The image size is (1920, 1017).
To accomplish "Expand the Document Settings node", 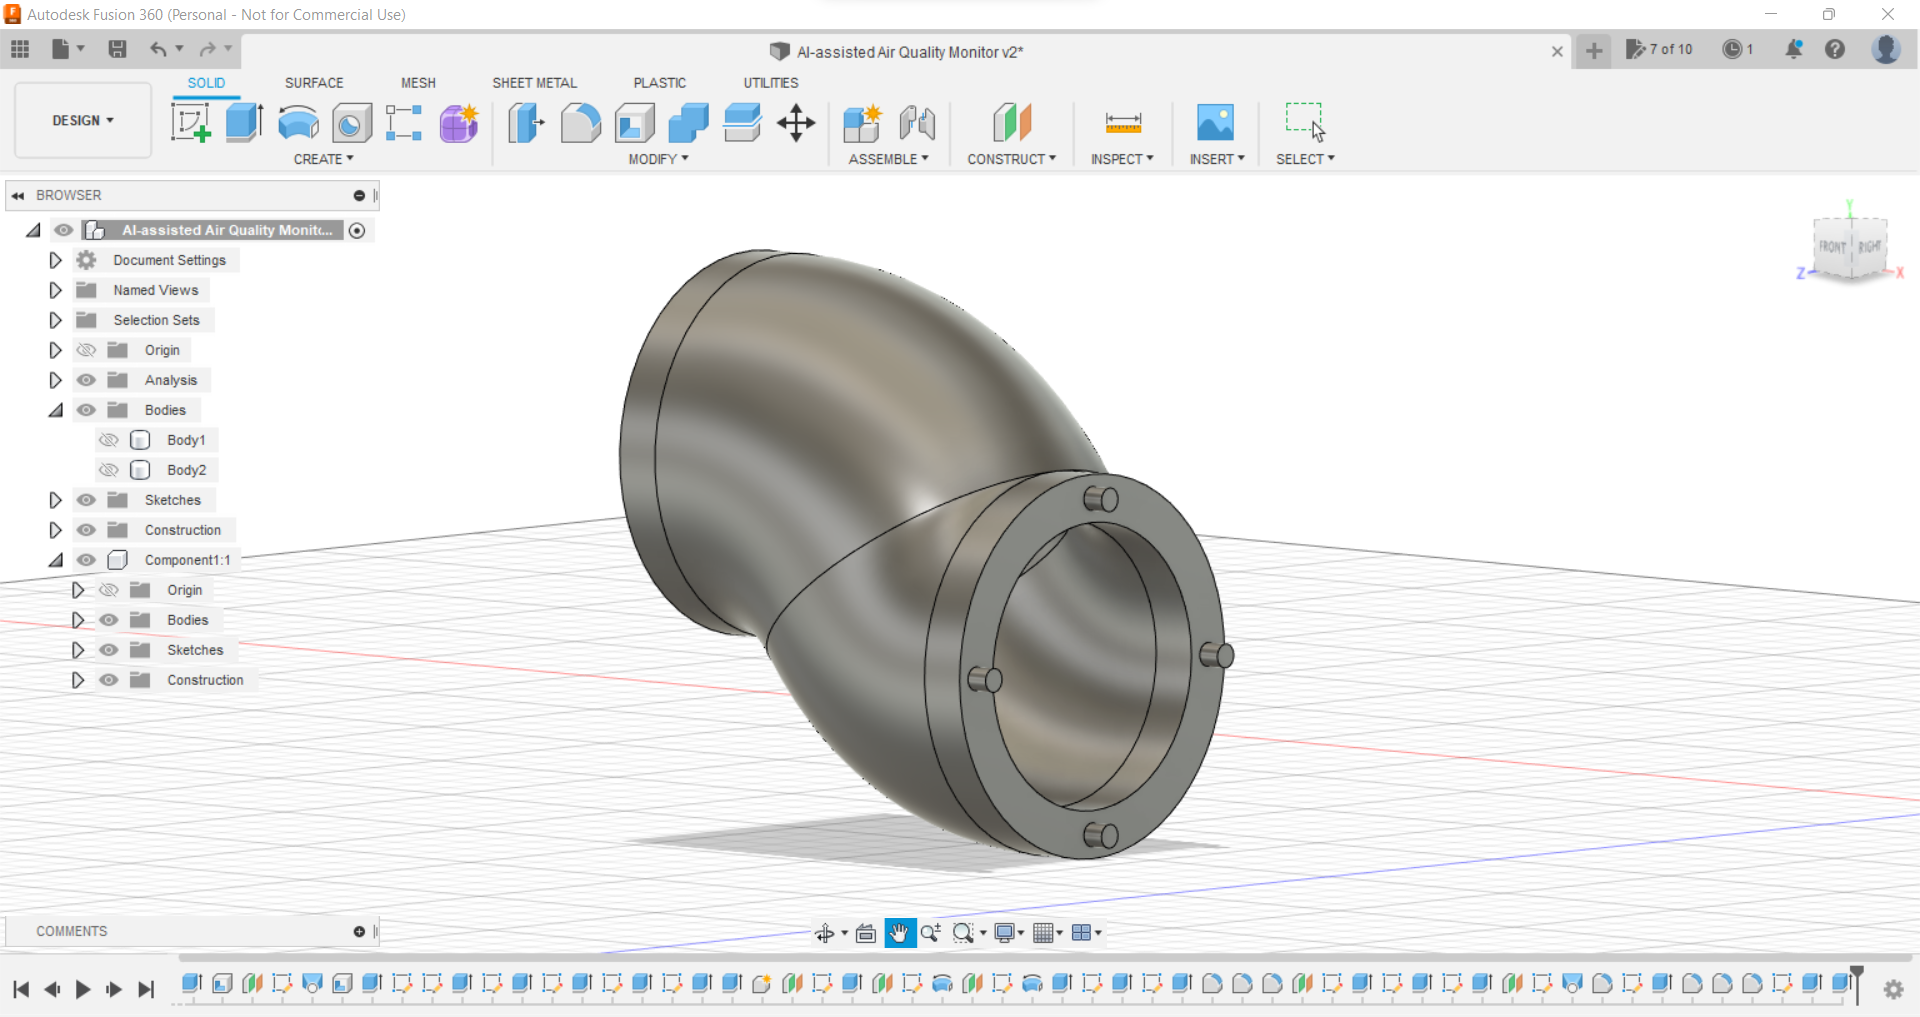I will point(55,260).
